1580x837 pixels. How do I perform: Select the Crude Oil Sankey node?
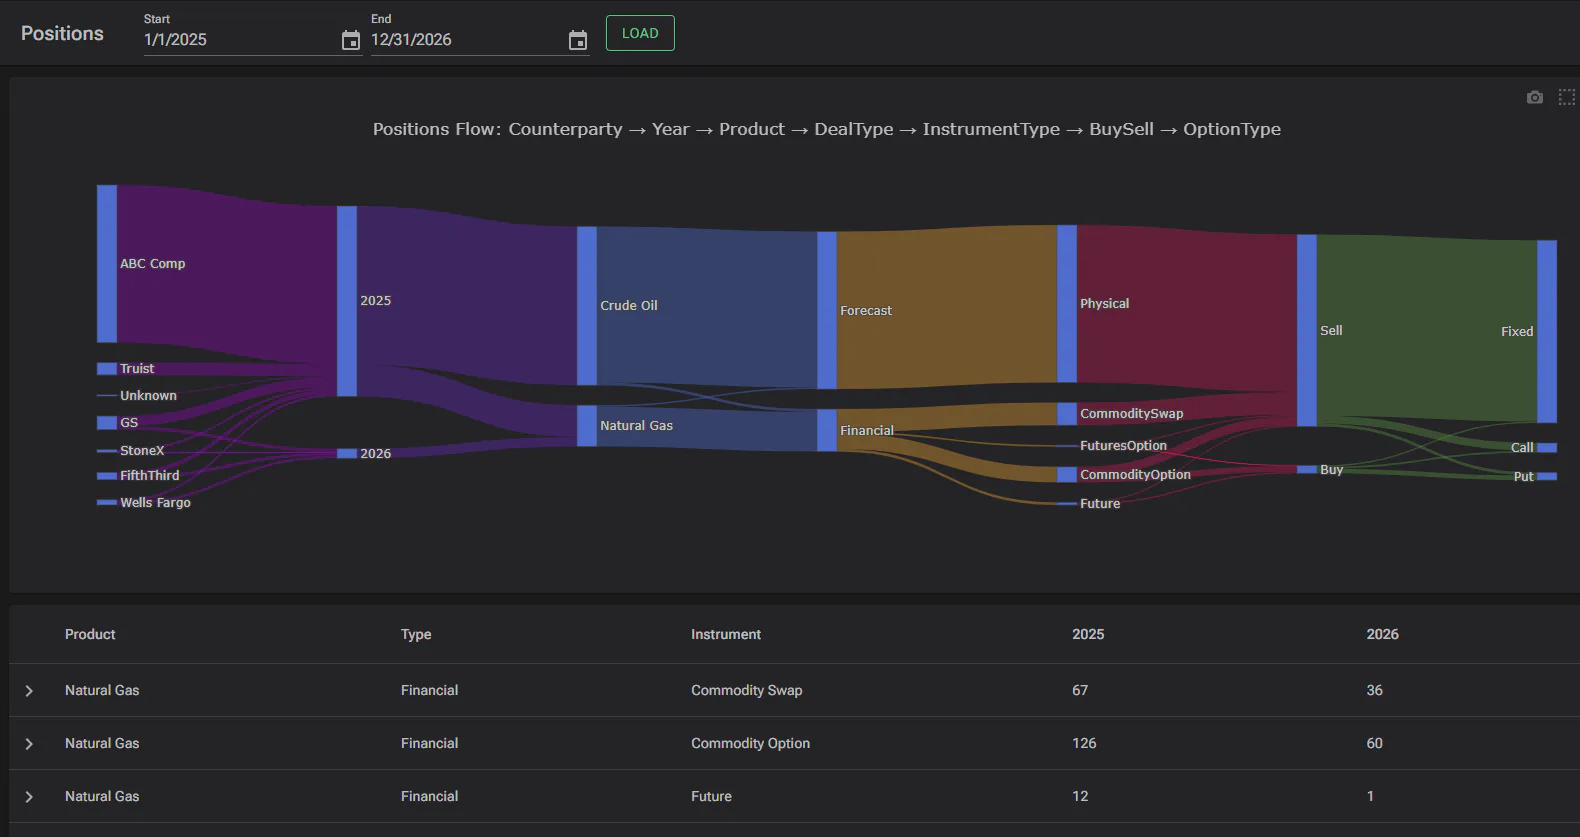pos(587,306)
